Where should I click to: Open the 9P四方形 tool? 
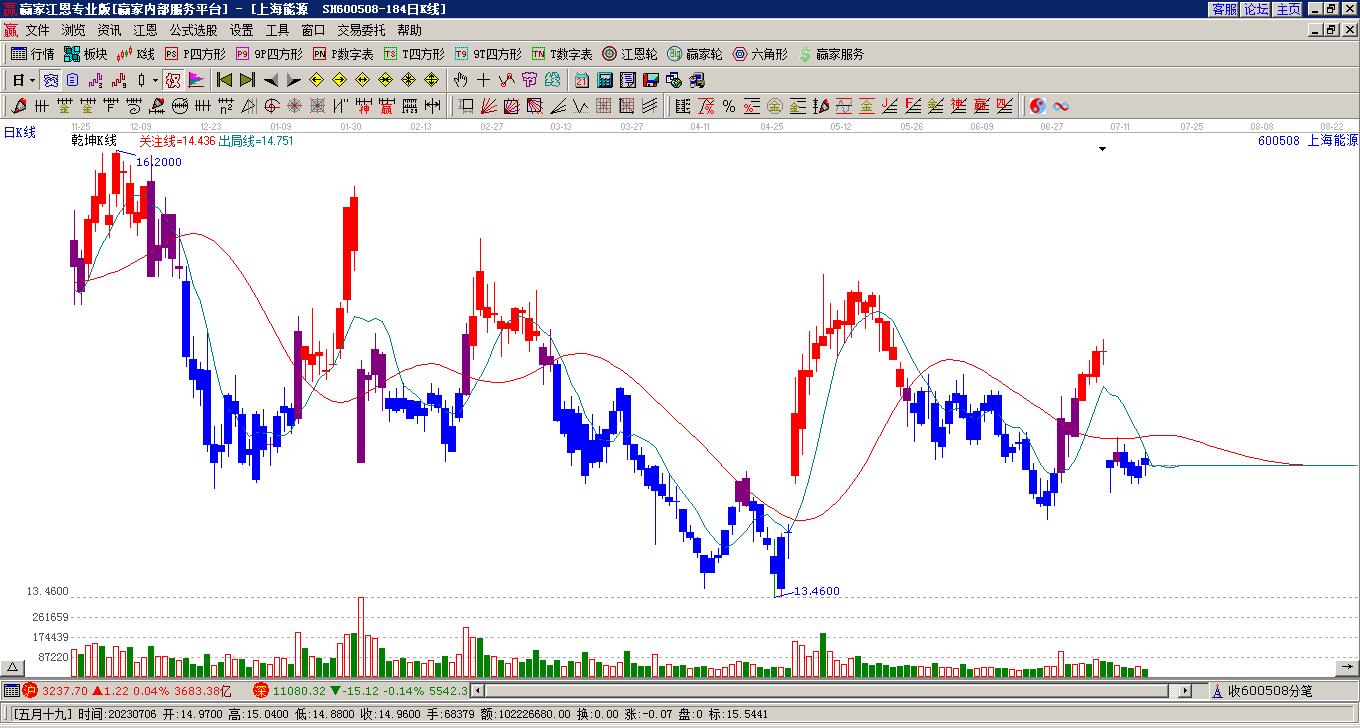[269, 54]
